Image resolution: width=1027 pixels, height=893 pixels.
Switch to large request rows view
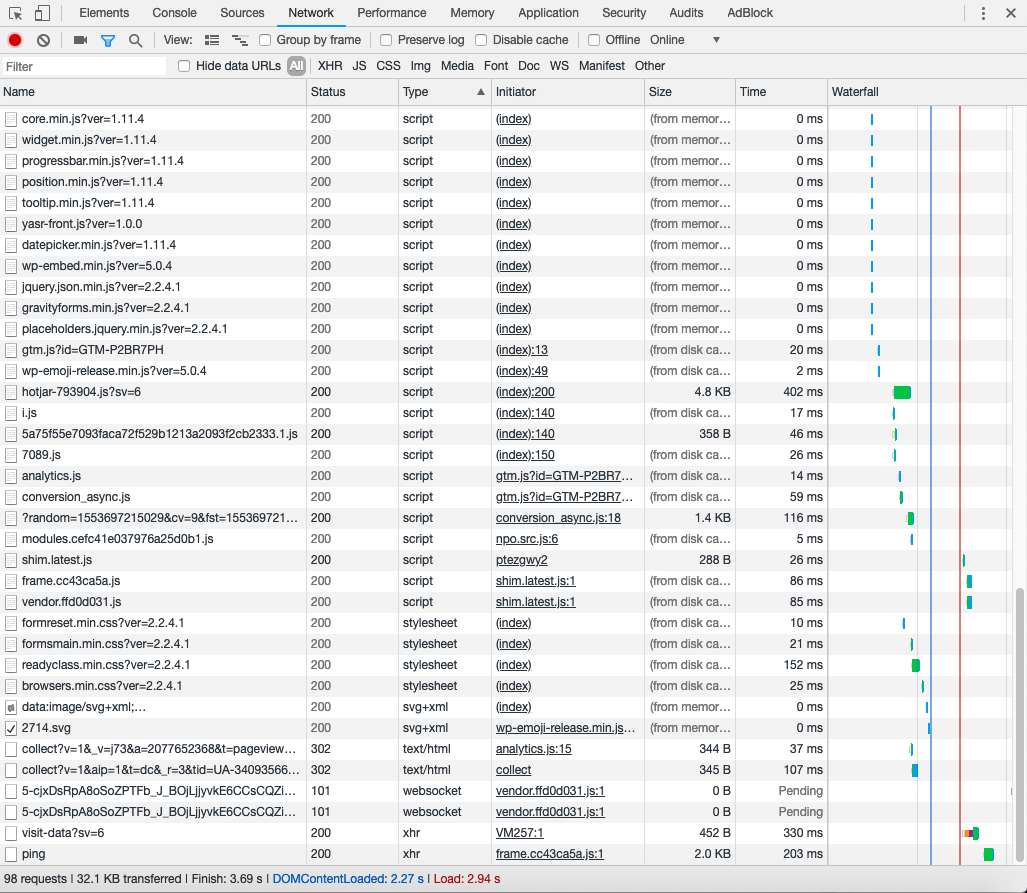212,40
